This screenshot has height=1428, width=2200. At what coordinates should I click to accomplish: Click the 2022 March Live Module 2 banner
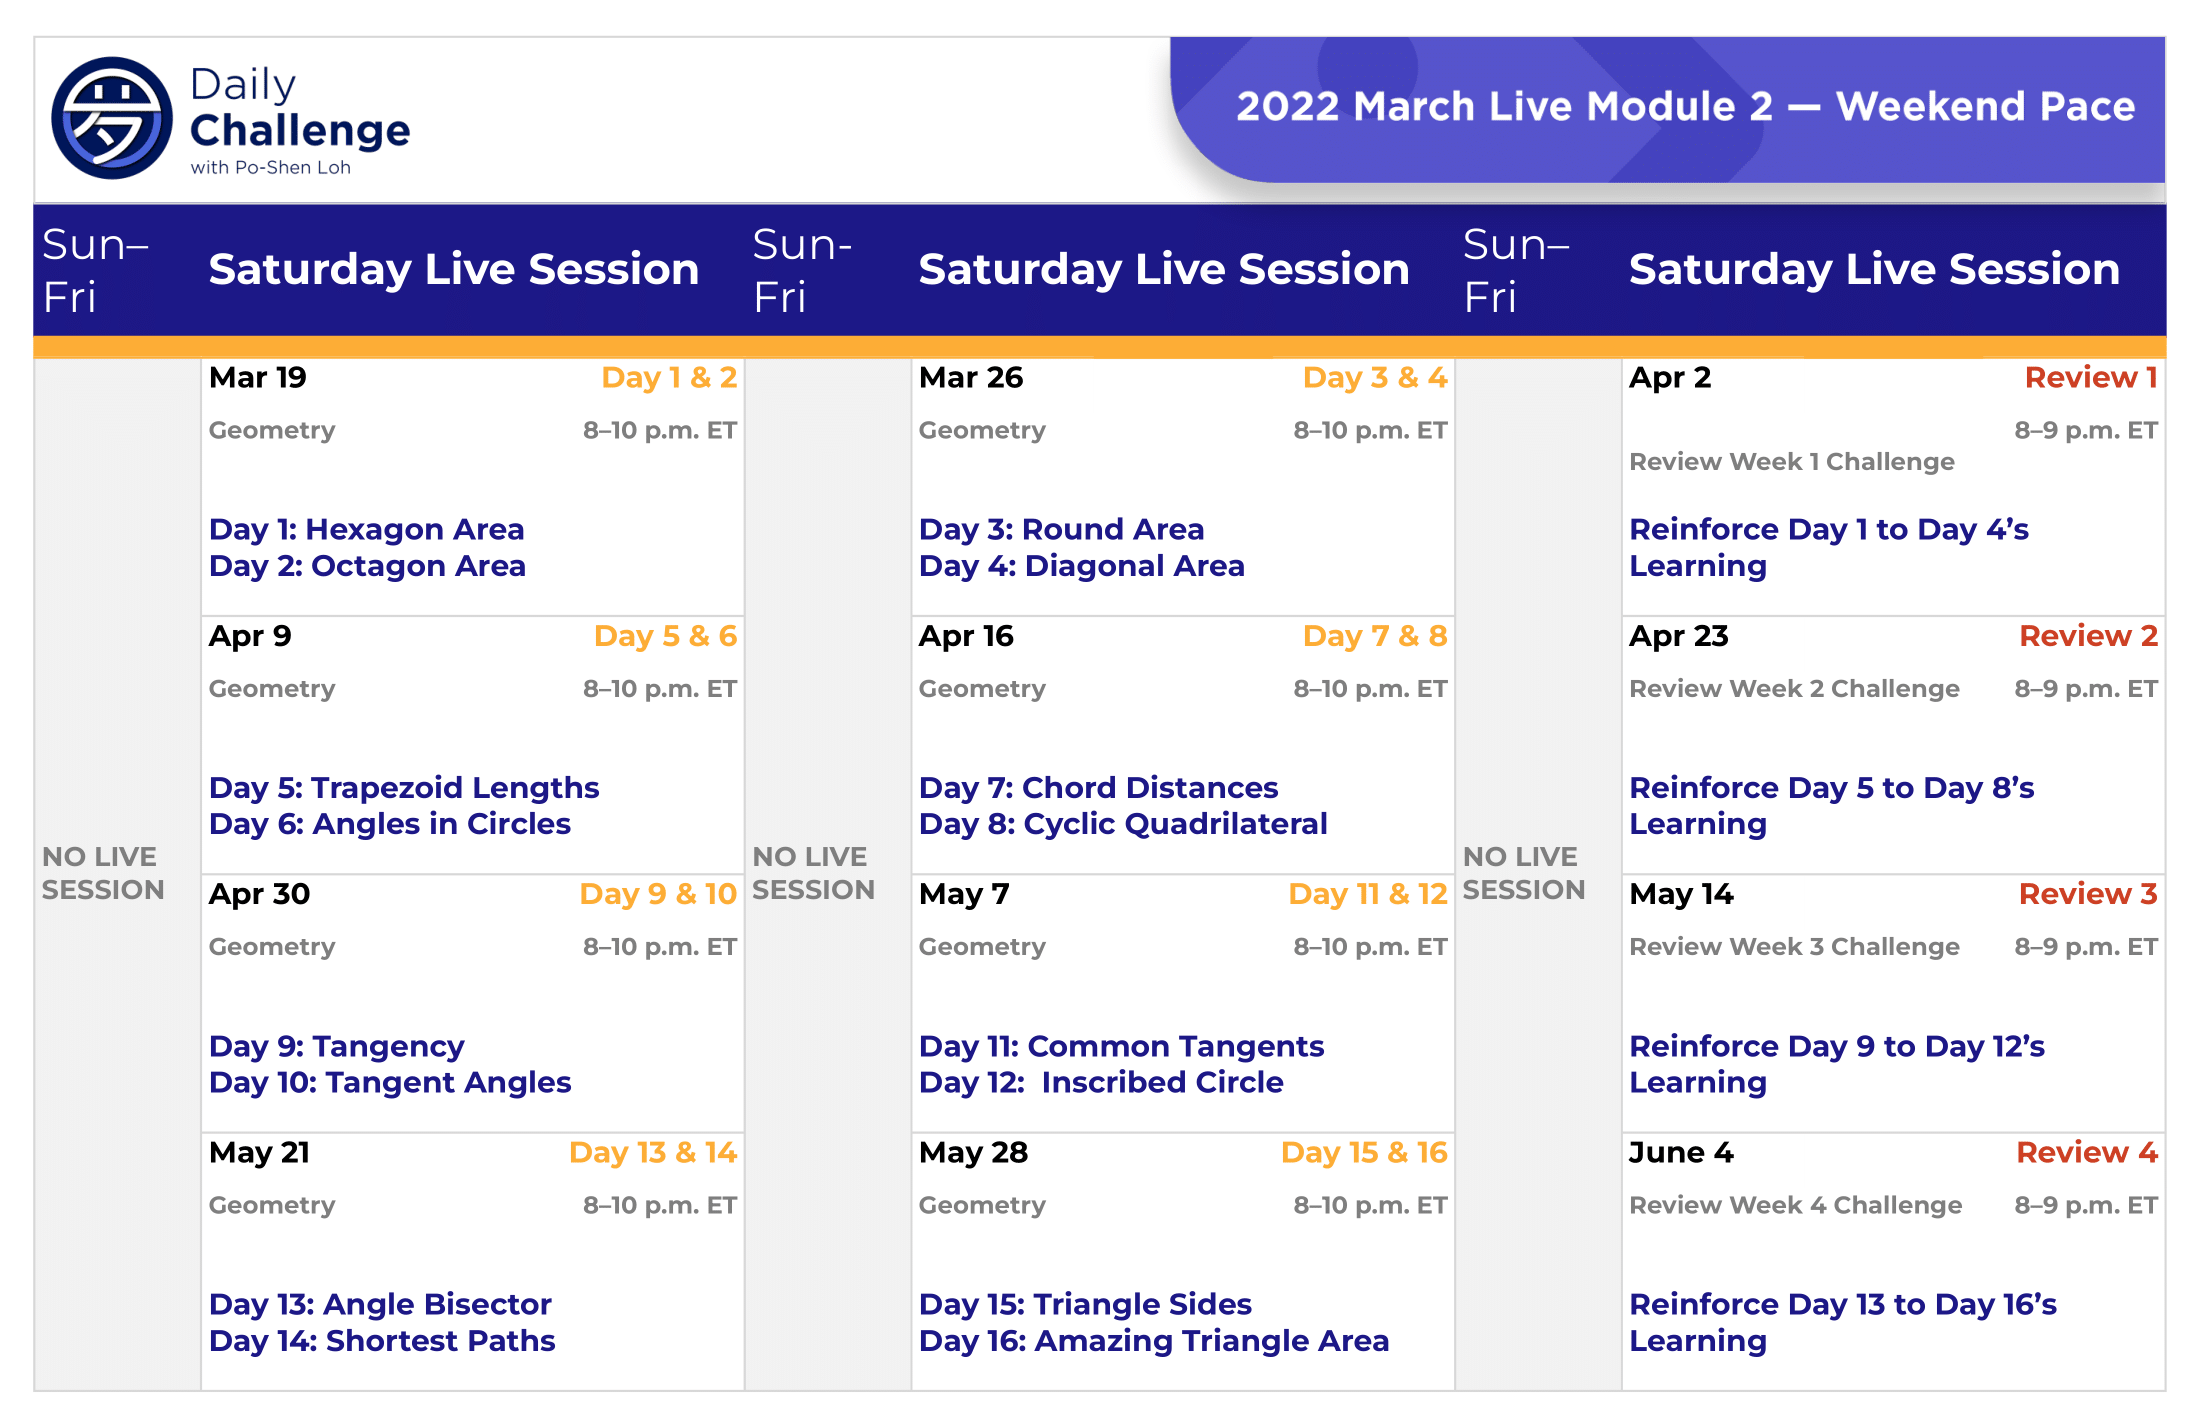pos(1684,107)
